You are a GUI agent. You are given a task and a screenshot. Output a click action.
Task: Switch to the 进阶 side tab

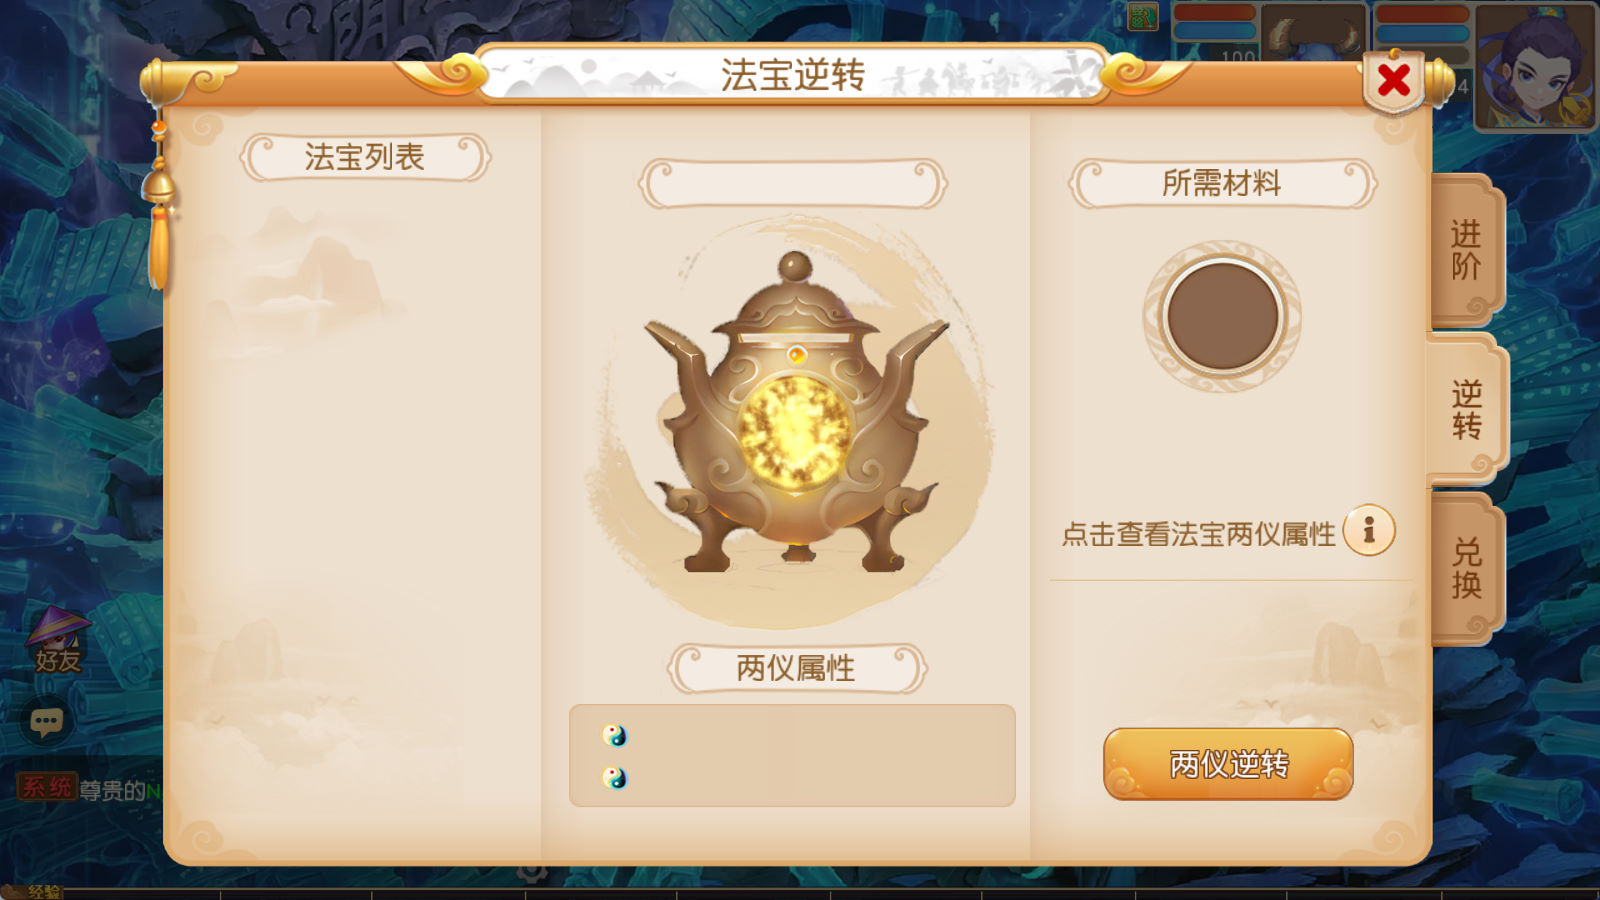(1466, 250)
